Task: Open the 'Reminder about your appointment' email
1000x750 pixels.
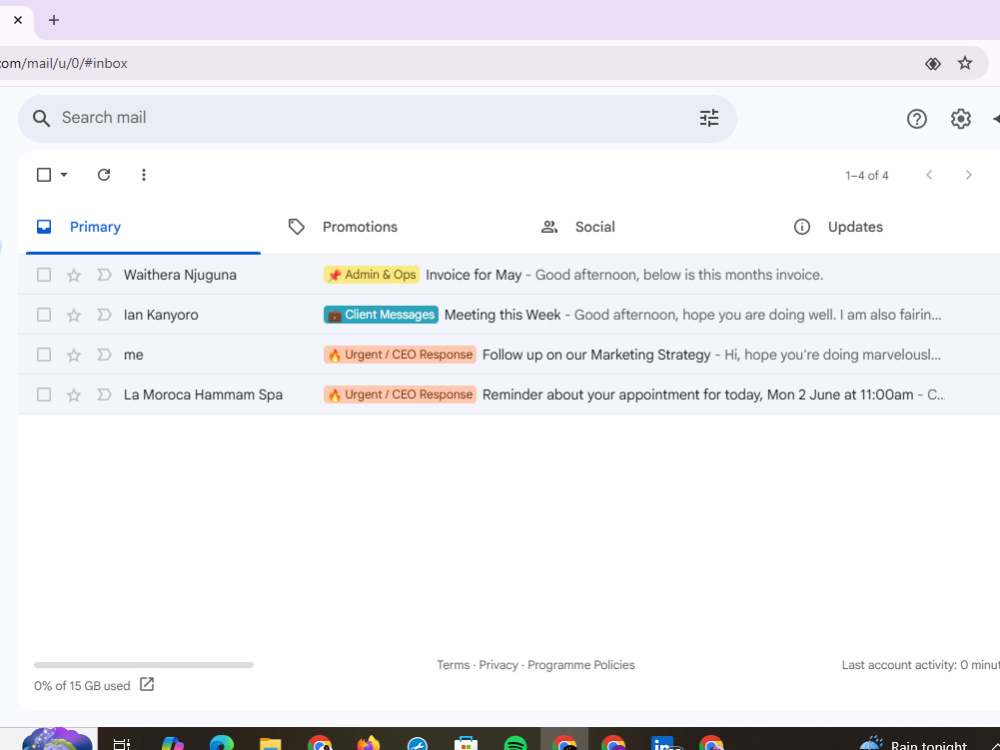Action: click(x=698, y=395)
